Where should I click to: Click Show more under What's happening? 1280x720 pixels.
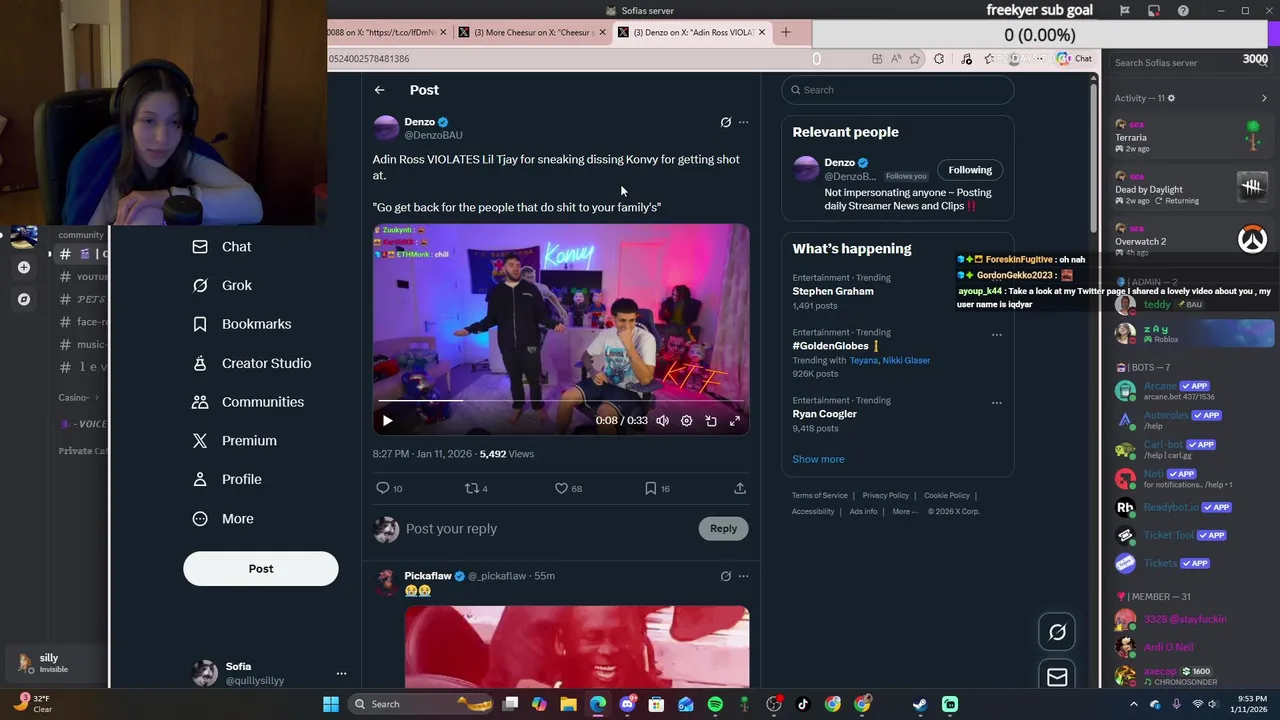point(818,459)
